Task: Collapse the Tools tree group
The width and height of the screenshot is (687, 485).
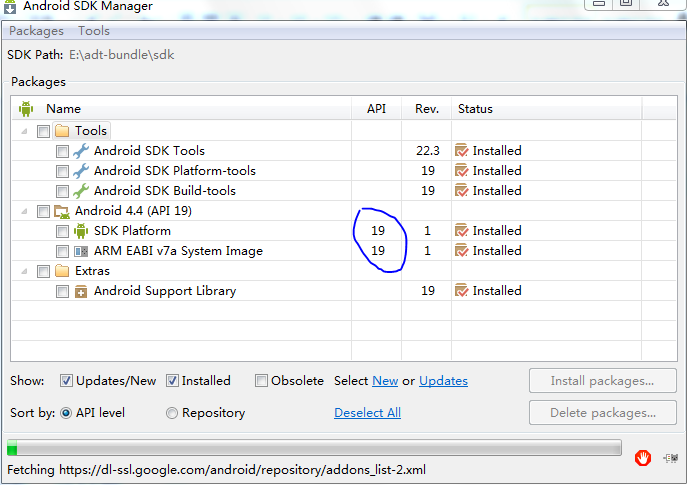Action: [23, 131]
